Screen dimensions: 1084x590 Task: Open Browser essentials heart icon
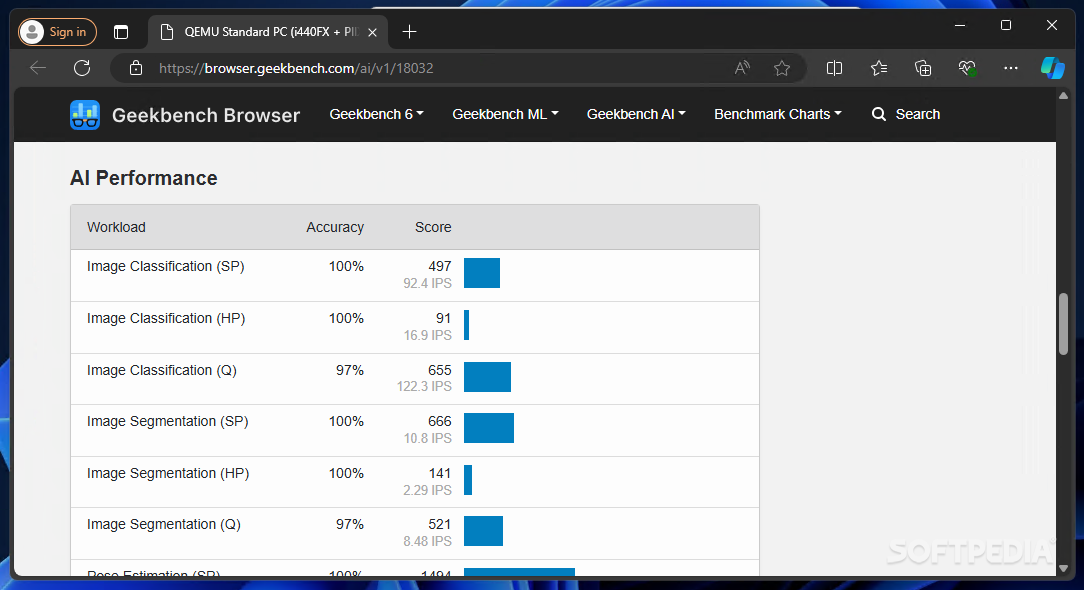[x=966, y=68]
